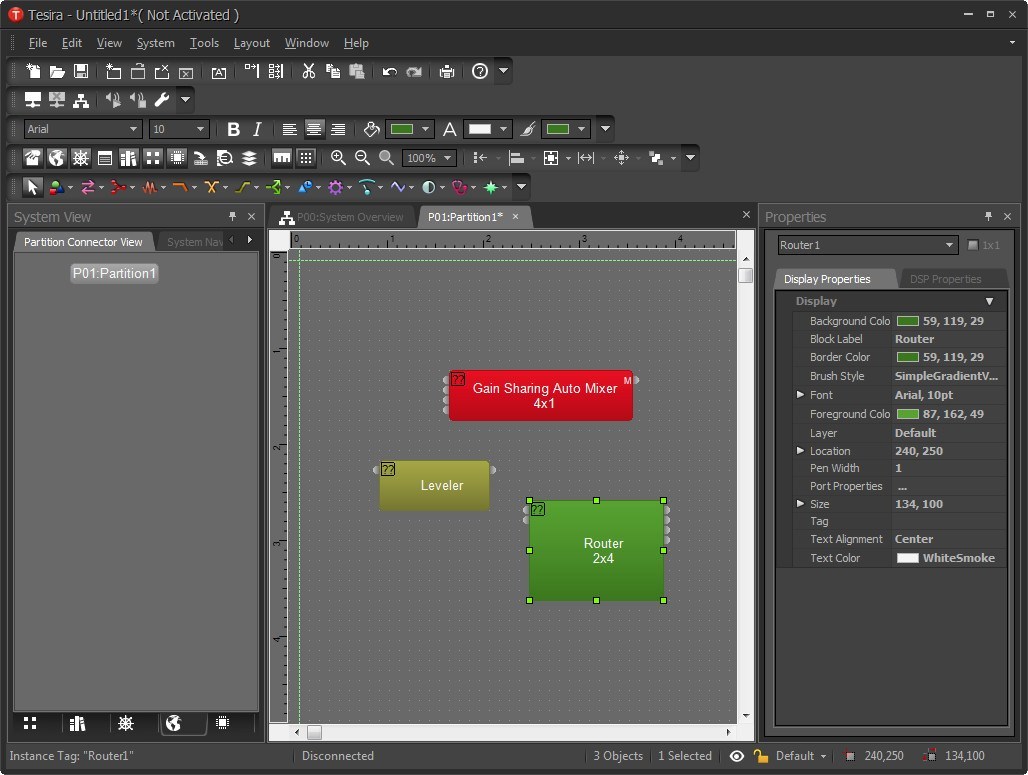Print the layout with printer icon
The height and width of the screenshot is (775, 1028).
(x=447, y=71)
